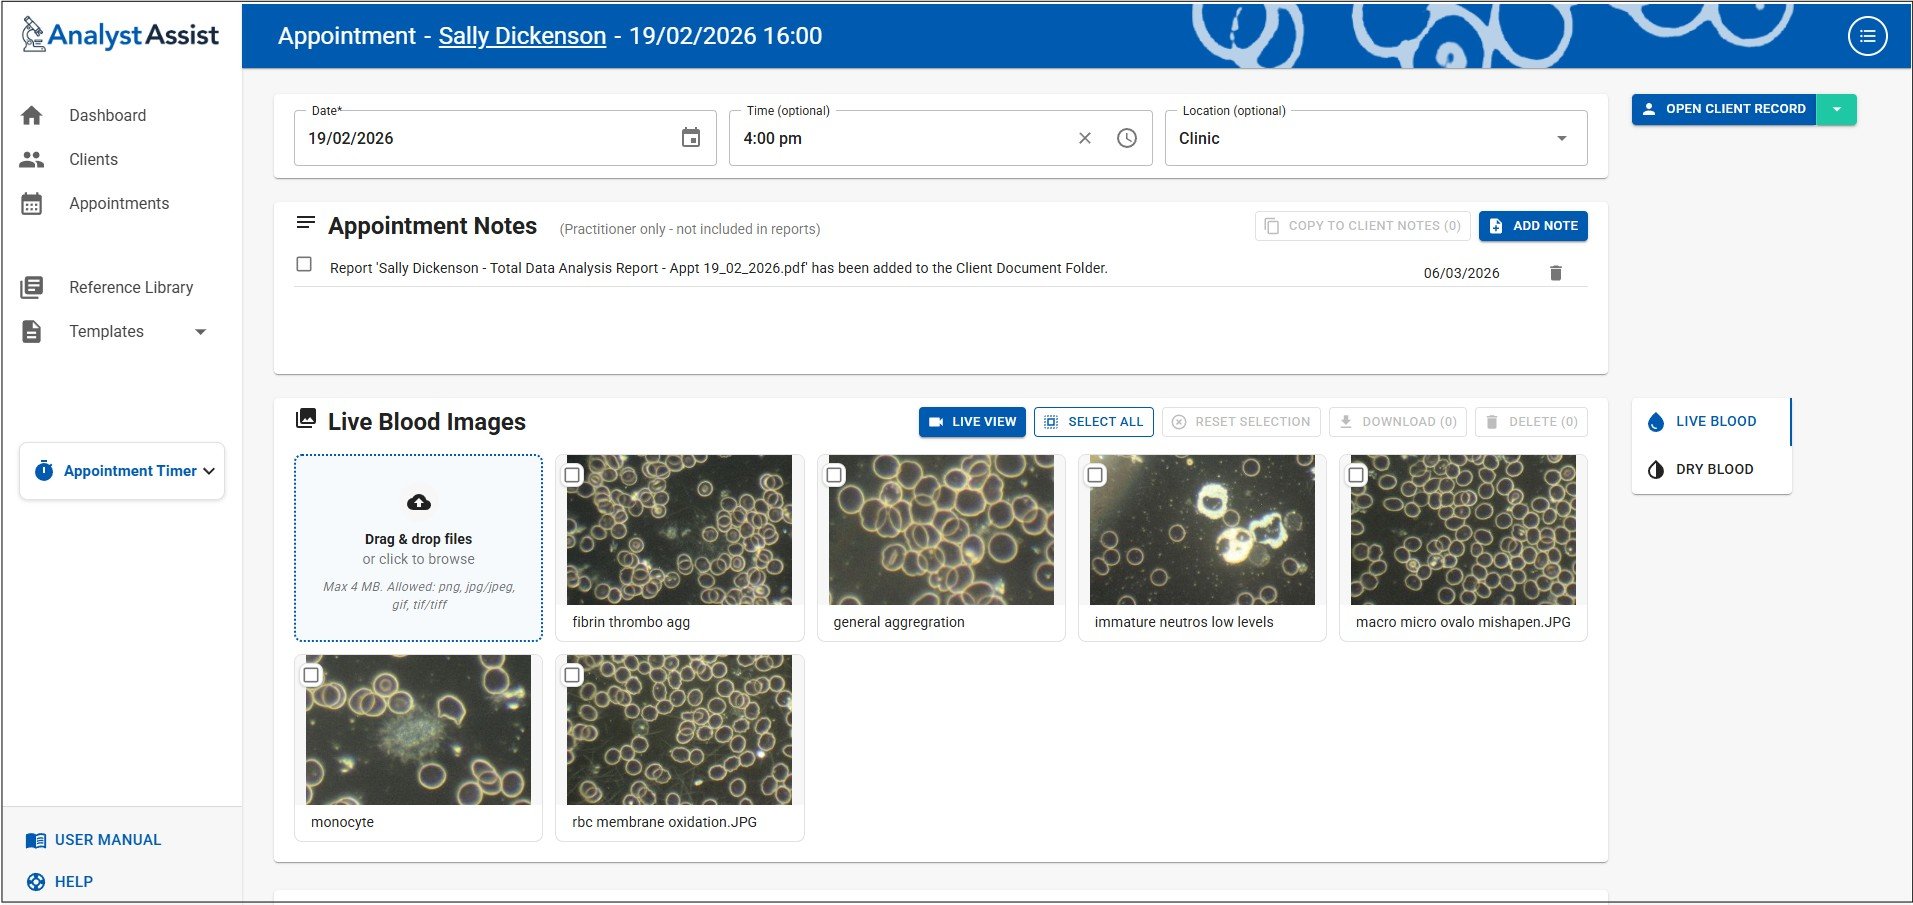Open the immature neutros low levels thumbnail
This screenshot has width=1913, height=905.
pos(1202,530)
